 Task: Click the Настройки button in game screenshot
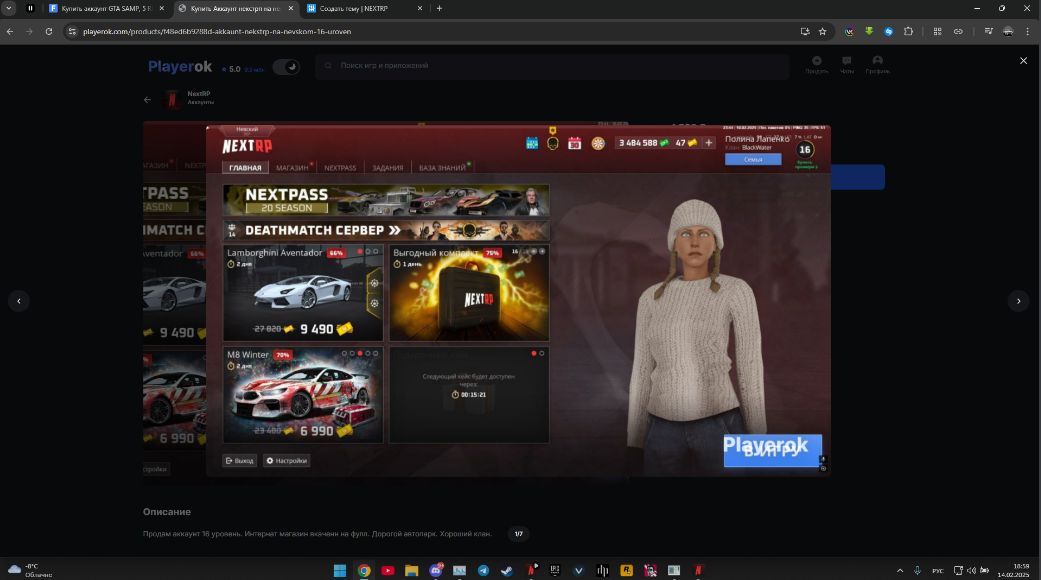pyautogui.click(x=287, y=461)
